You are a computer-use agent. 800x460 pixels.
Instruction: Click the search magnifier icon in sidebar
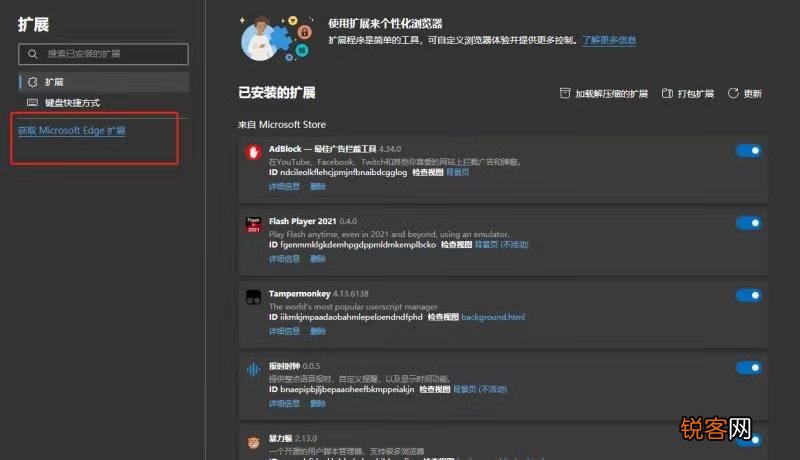pos(33,54)
